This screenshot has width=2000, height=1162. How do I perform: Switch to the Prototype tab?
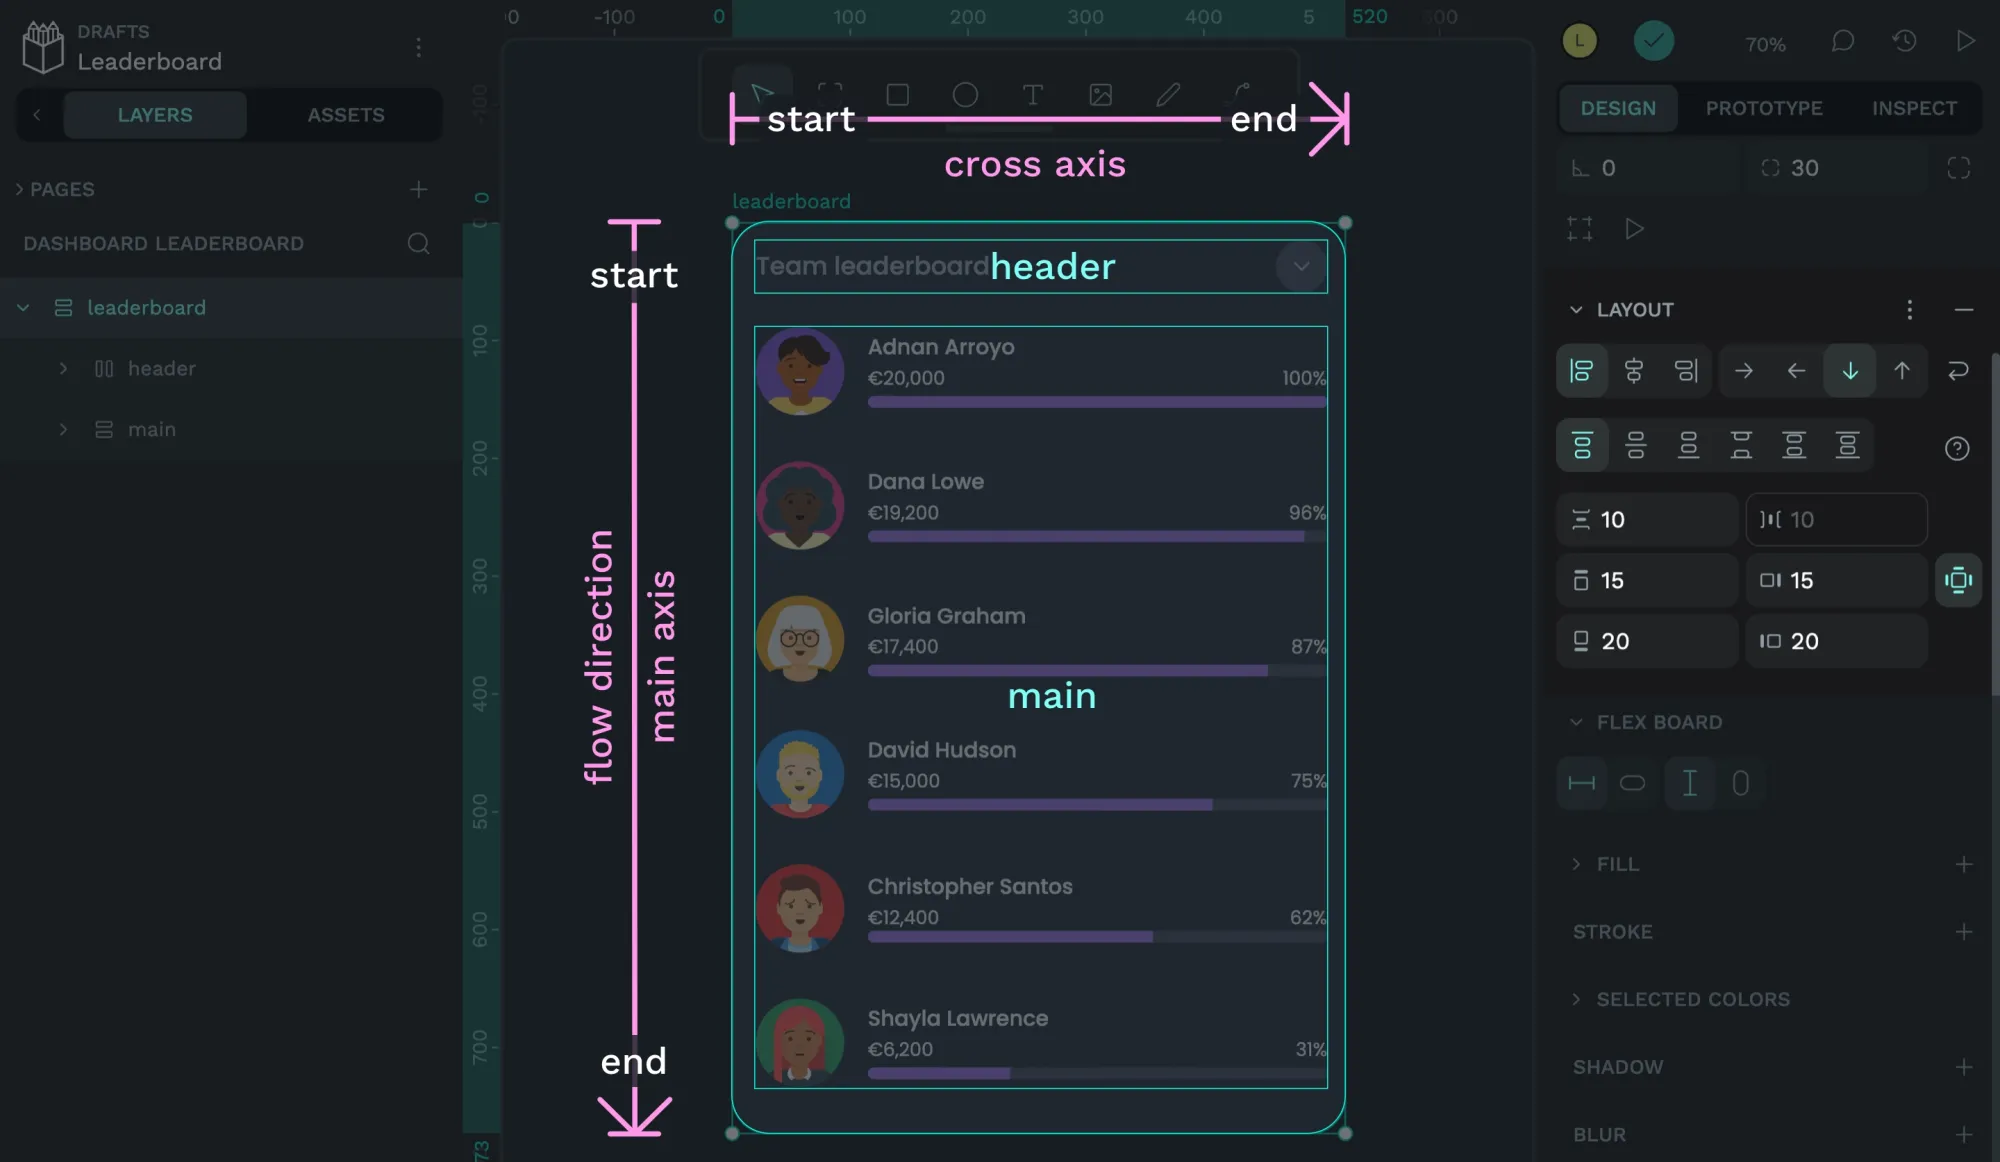[x=1763, y=109]
